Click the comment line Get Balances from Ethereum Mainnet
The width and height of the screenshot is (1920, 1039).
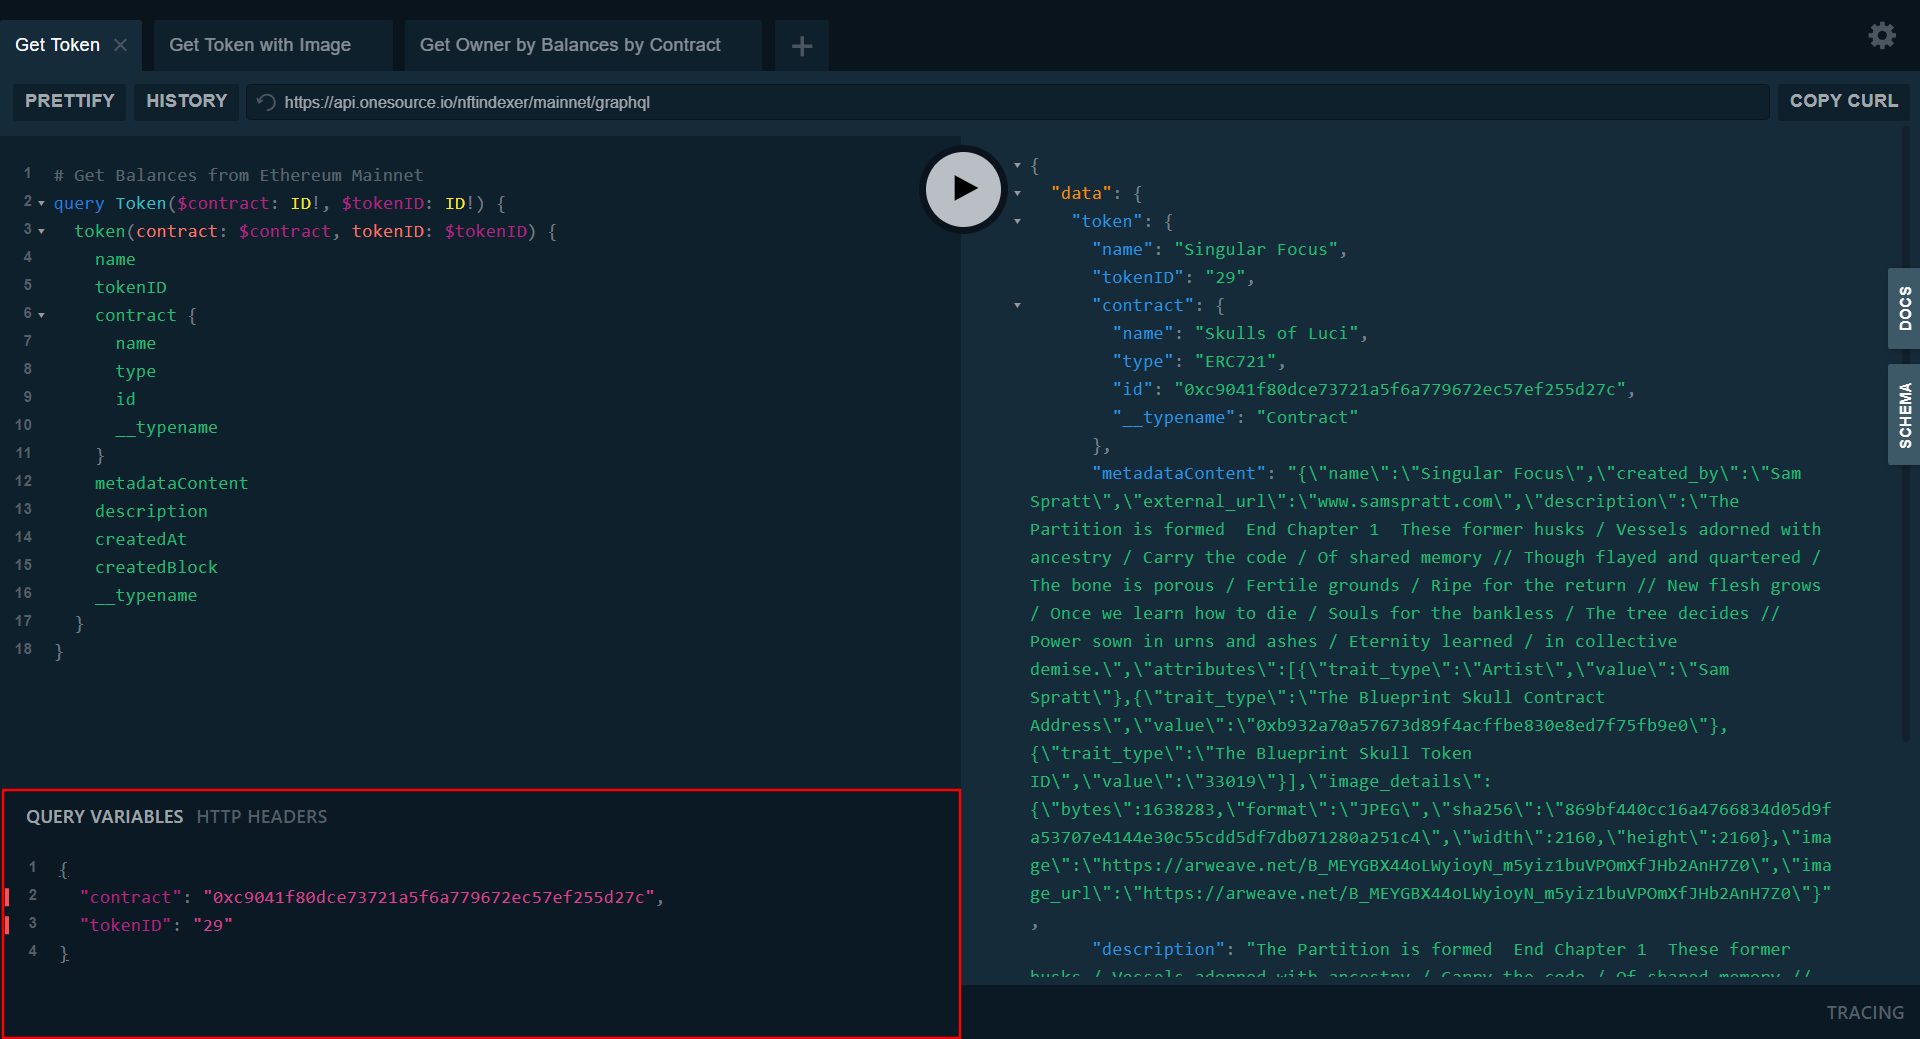click(238, 175)
